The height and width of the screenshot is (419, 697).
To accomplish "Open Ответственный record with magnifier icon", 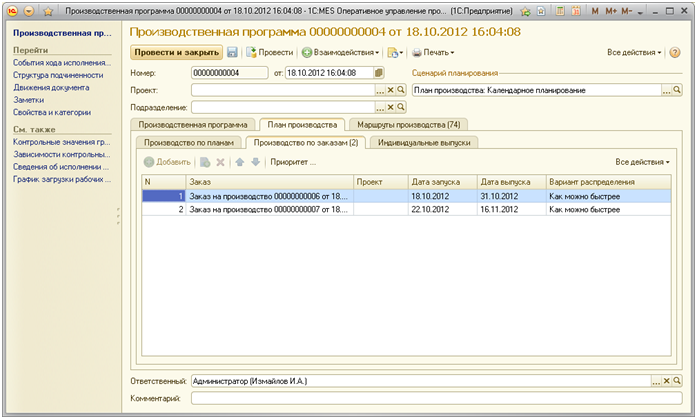I will [677, 381].
